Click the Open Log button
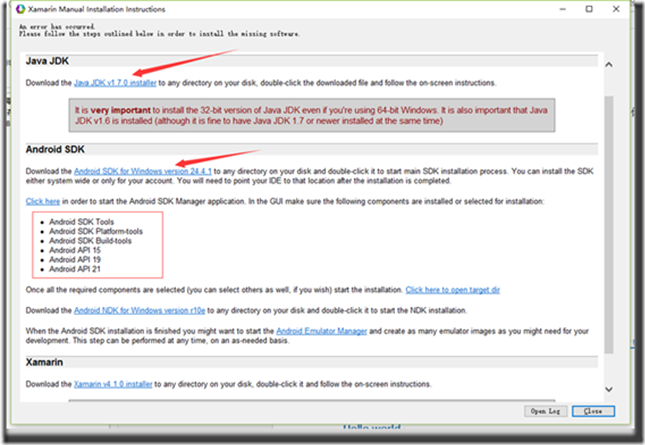Screen dimensions: 645x445 pos(545,411)
